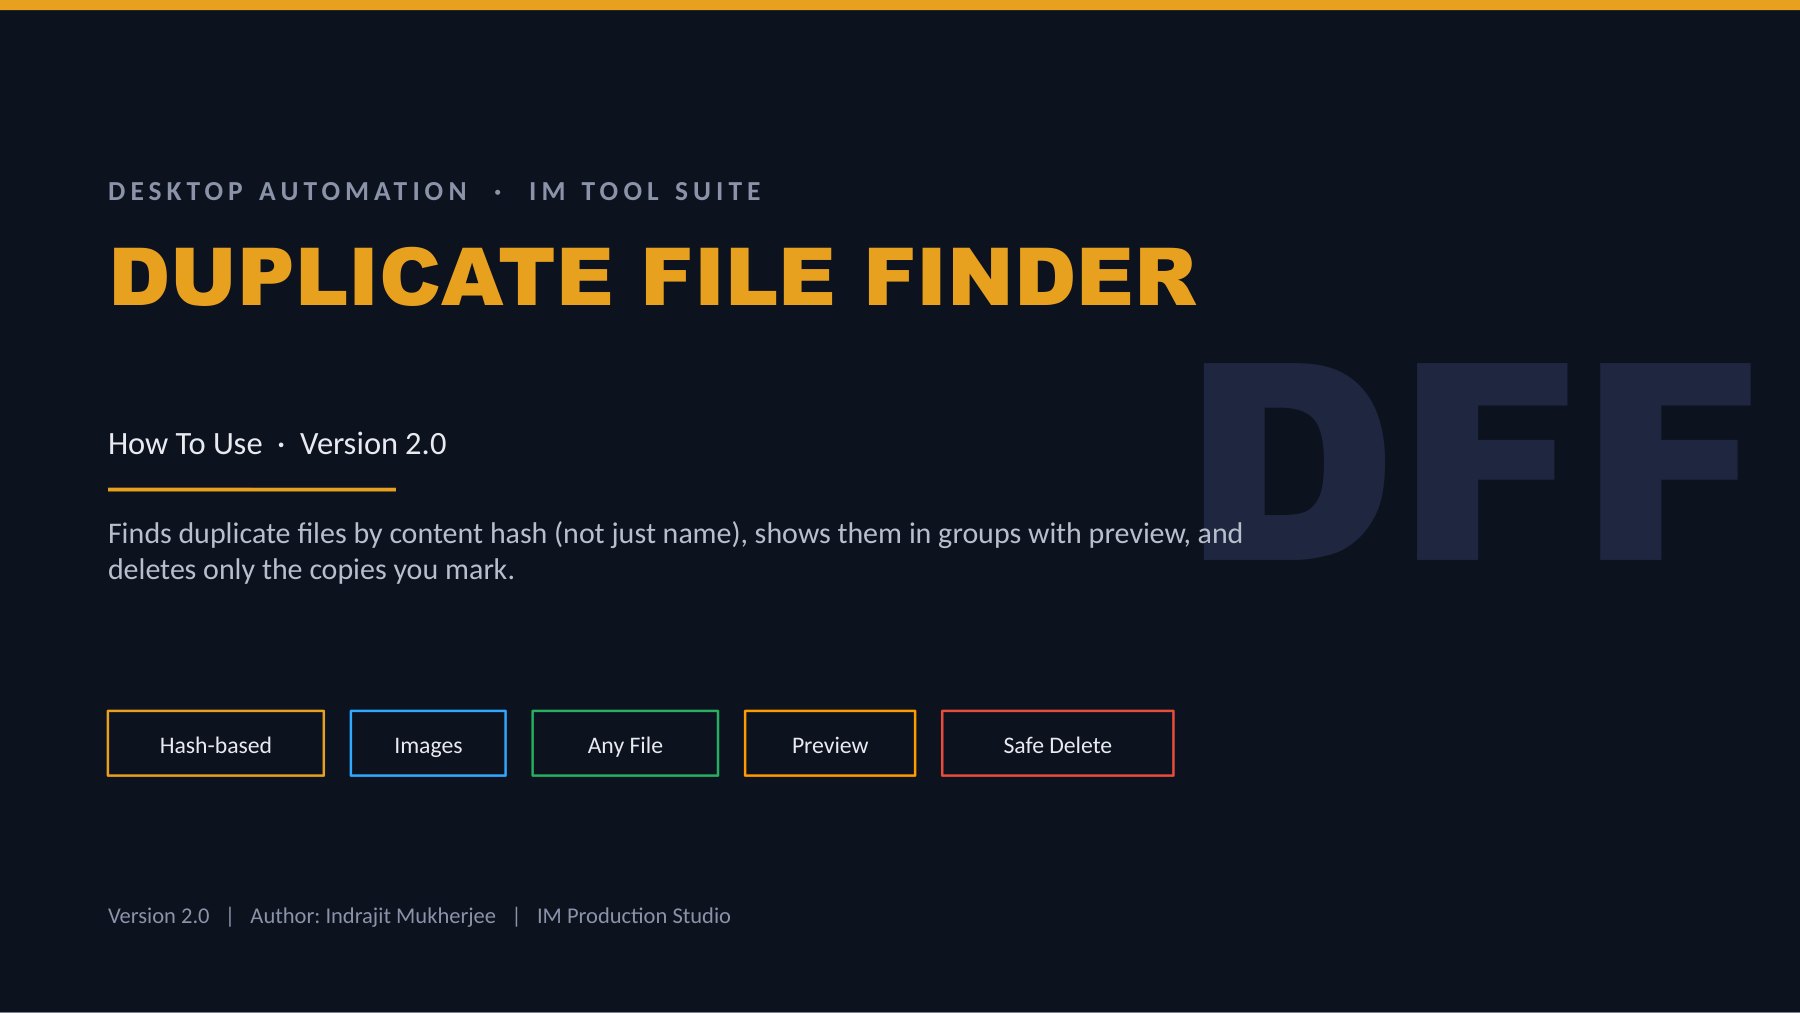Choose the Preview tag box
The image size is (1800, 1013).
tap(830, 743)
